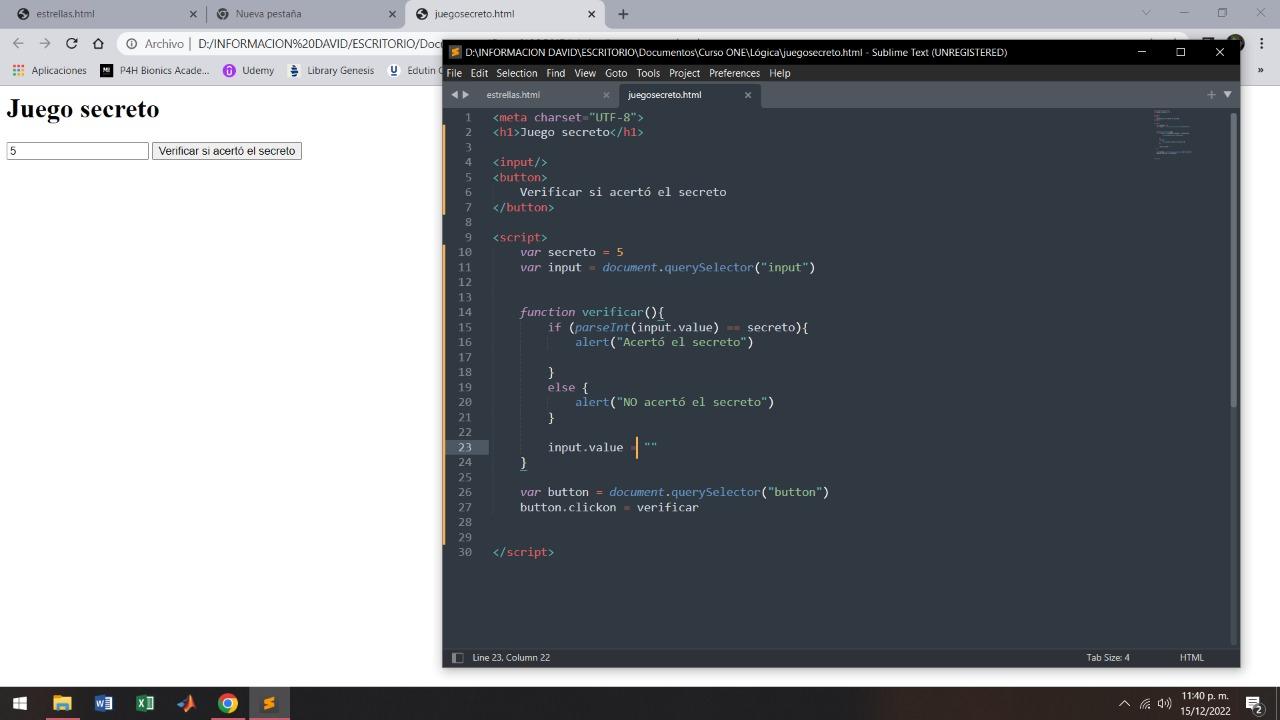Viewport: 1280px width, 720px height.
Task: Open Sublime Text Tools menu
Action: point(648,73)
